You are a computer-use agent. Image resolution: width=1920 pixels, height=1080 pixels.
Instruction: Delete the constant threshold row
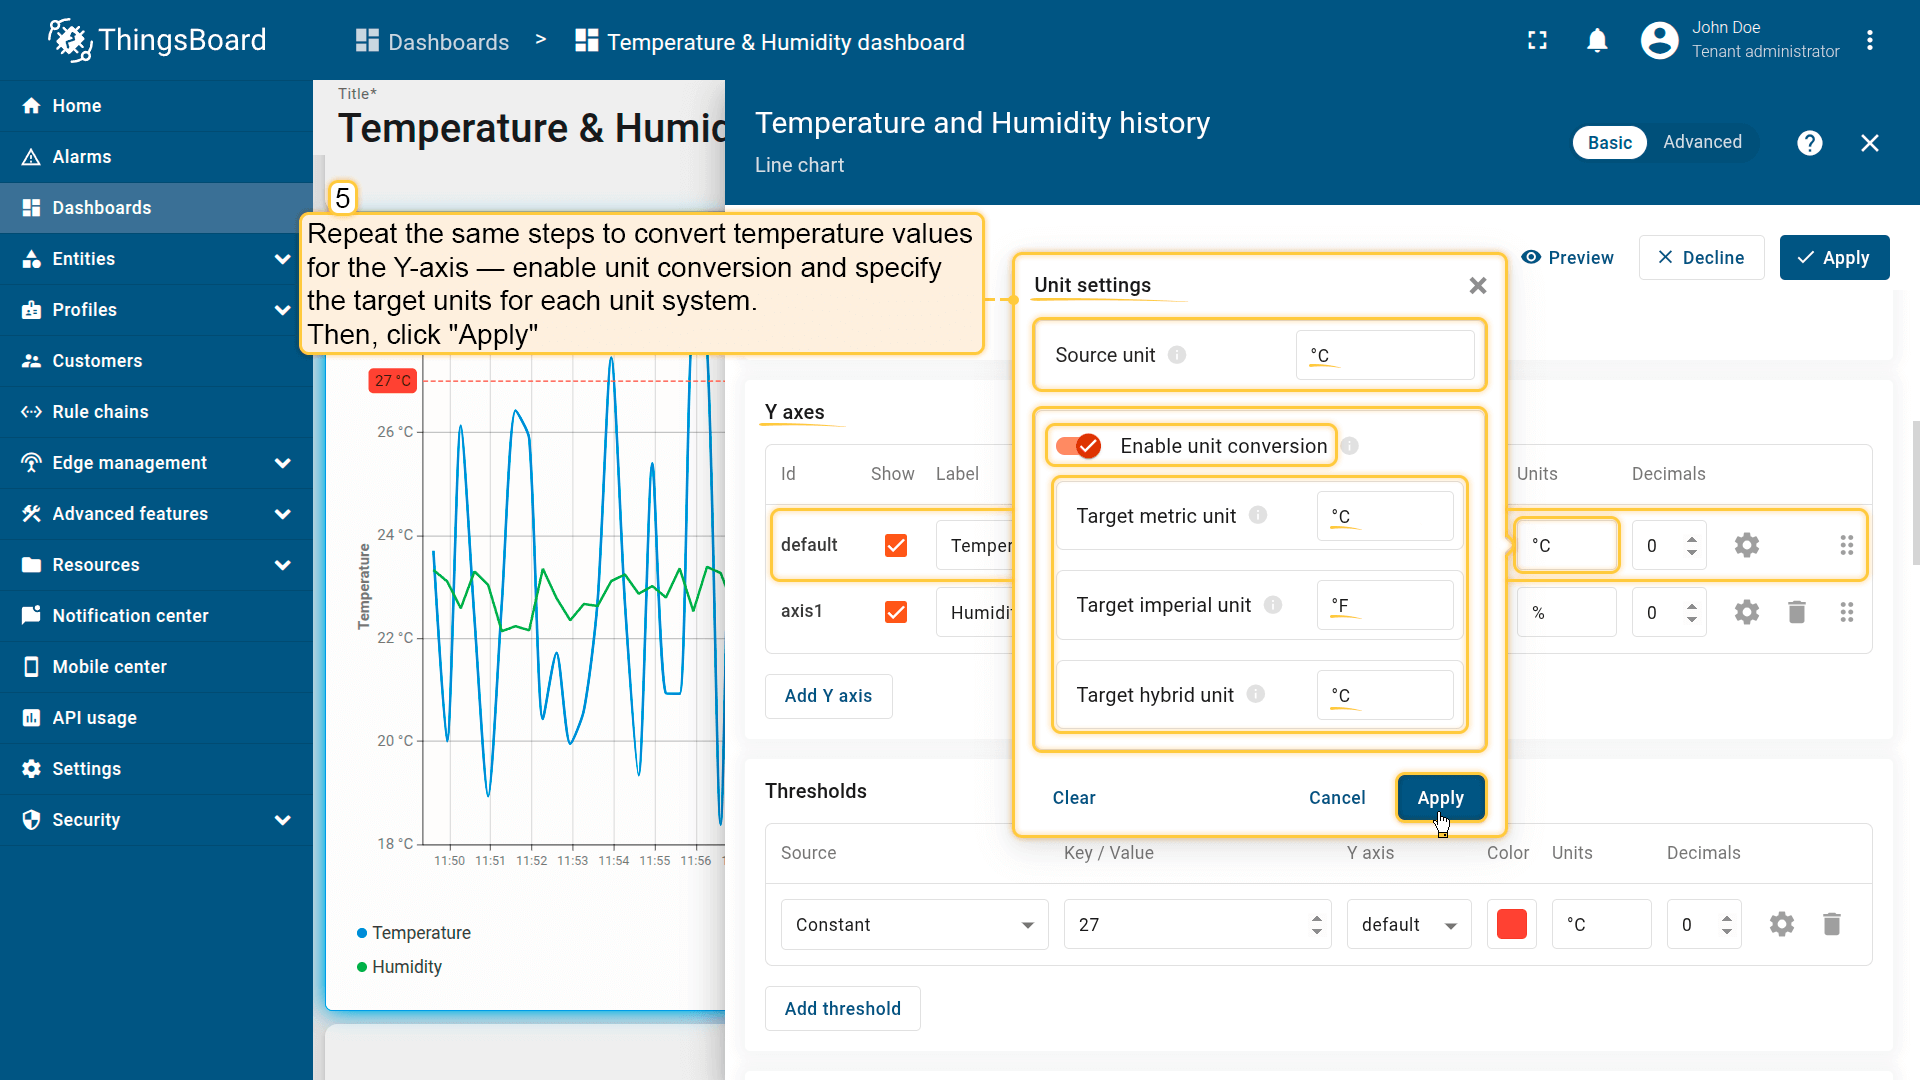[x=1831, y=924]
